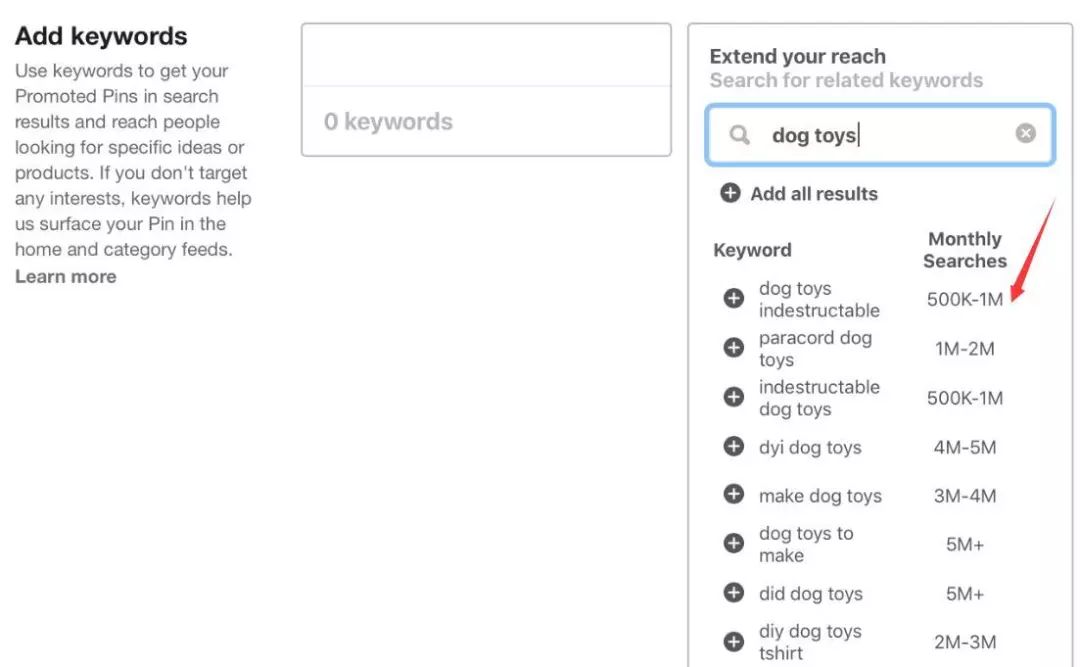Open the Learn more link
Image resolution: width=1080 pixels, height=667 pixels.
65,277
